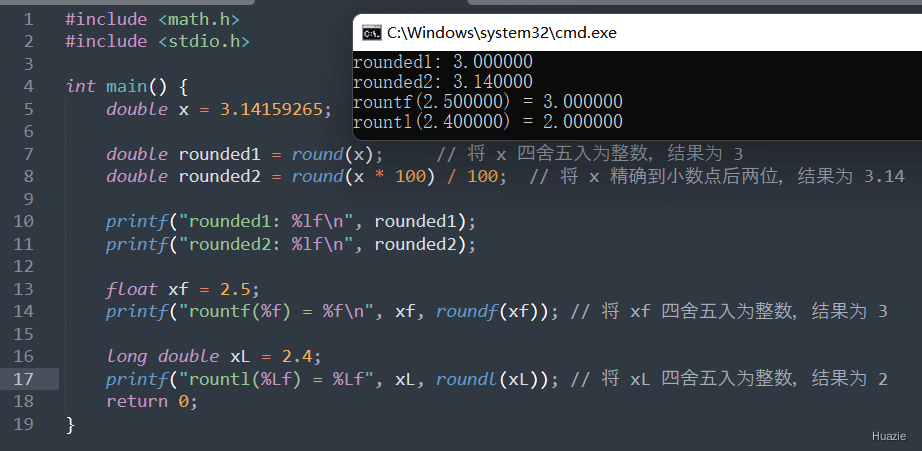Click the C:\Windows\system32\cmd.exe title text

(x=502, y=33)
